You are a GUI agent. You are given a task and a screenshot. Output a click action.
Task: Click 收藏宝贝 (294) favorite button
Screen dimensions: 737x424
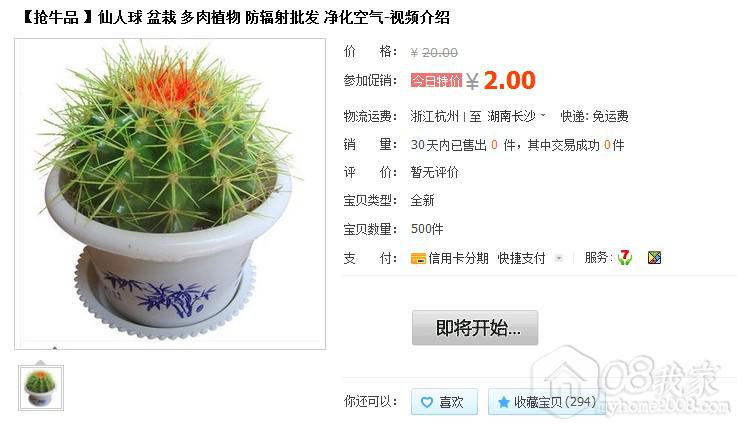(547, 402)
